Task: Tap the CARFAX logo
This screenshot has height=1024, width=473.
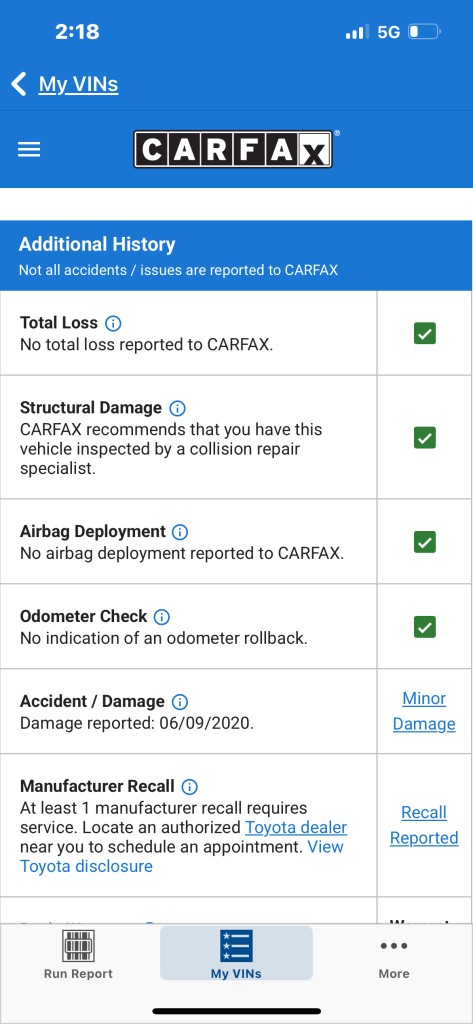Action: [x=234, y=150]
